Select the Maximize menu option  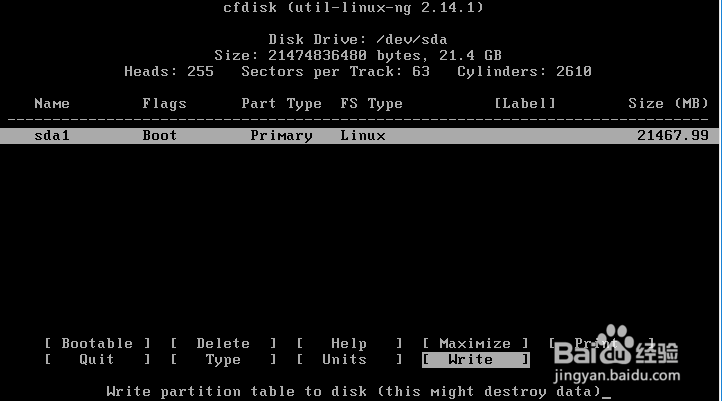tap(475, 343)
